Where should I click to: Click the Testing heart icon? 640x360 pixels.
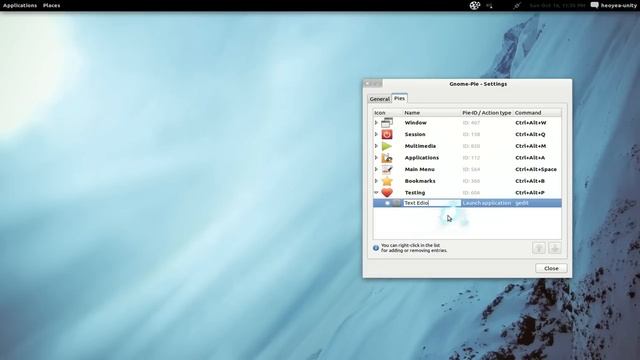coord(387,193)
